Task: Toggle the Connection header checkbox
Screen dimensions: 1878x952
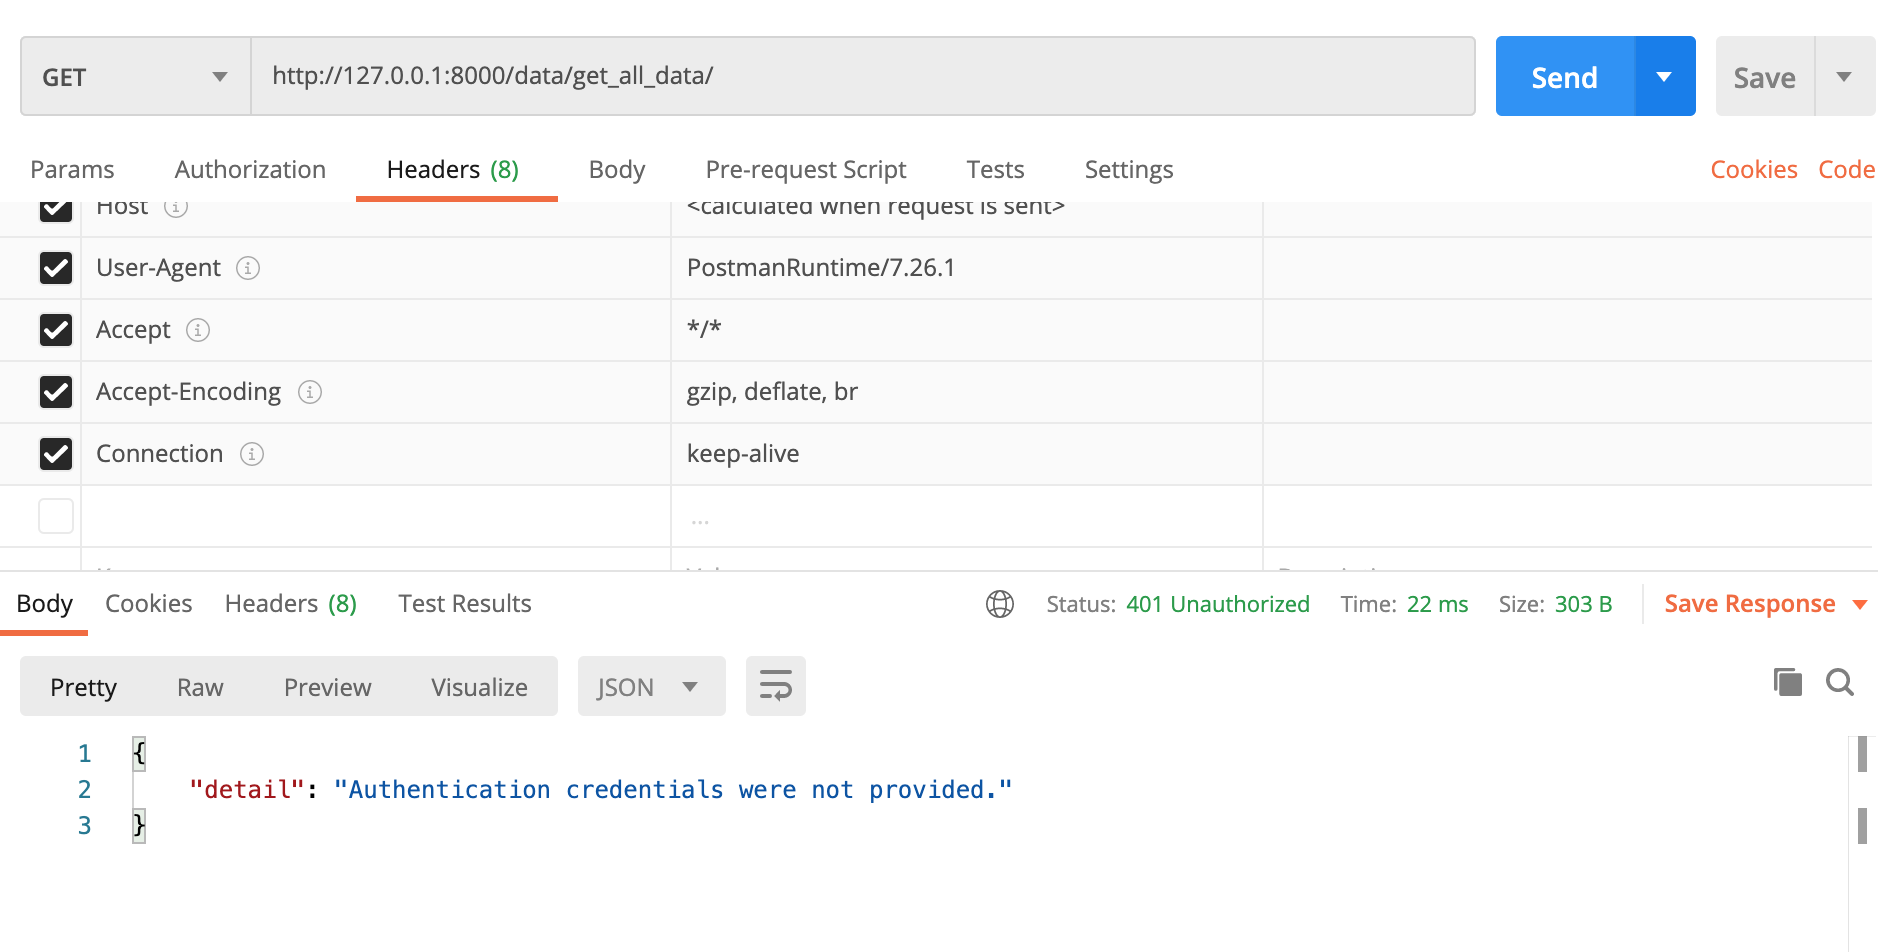Action: [x=56, y=454]
